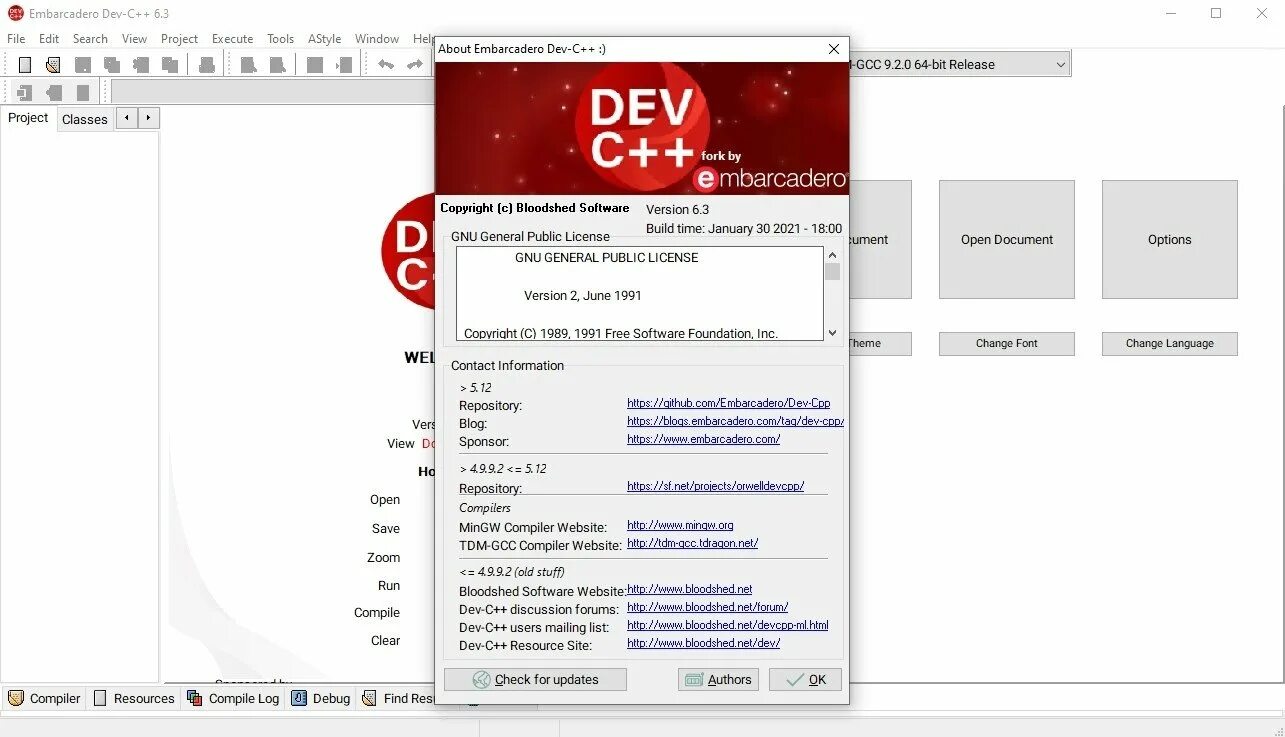
Task: Open the Edit menu
Action: tap(49, 39)
